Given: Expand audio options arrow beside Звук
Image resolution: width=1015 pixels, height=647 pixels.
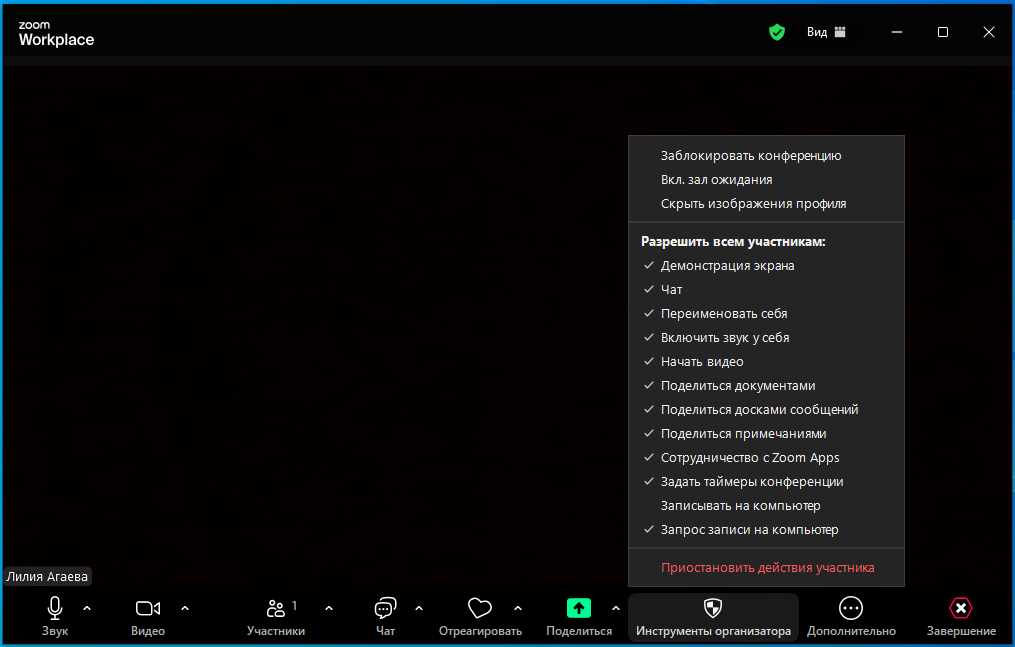Looking at the screenshot, I should (x=87, y=609).
